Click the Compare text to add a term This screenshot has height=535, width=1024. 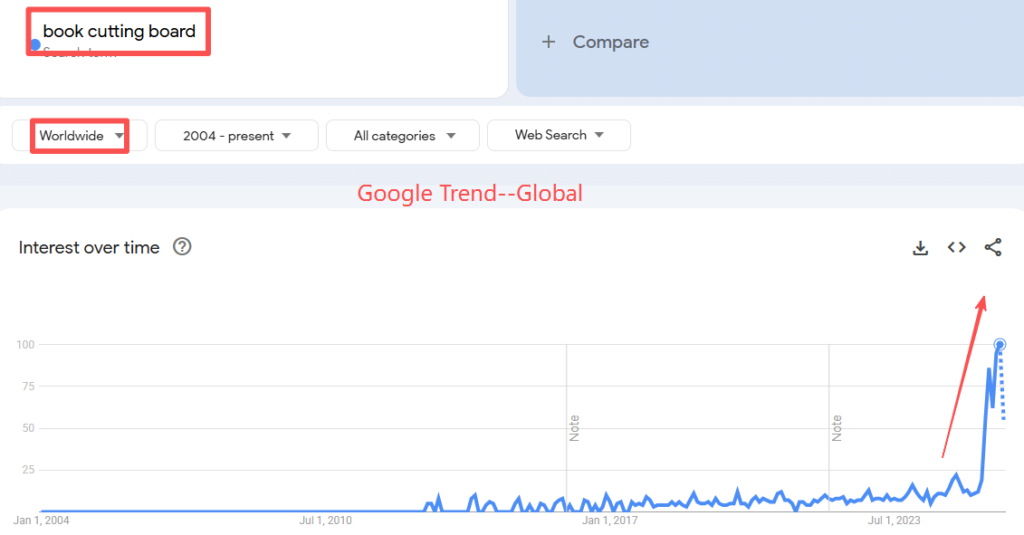610,42
